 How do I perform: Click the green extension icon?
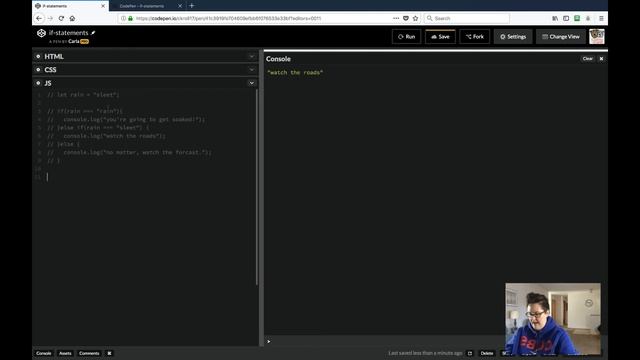tap(577, 18)
